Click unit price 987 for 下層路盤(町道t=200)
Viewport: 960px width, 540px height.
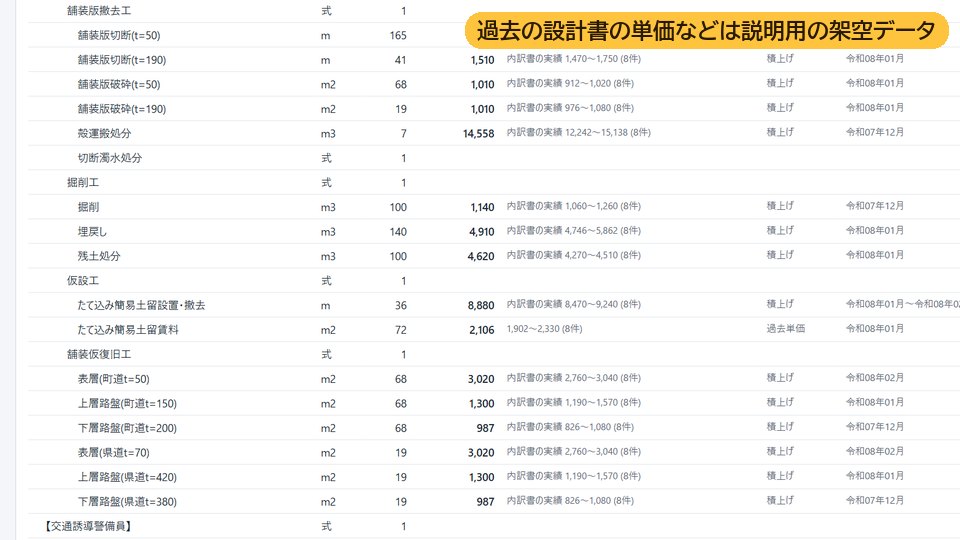click(x=486, y=427)
